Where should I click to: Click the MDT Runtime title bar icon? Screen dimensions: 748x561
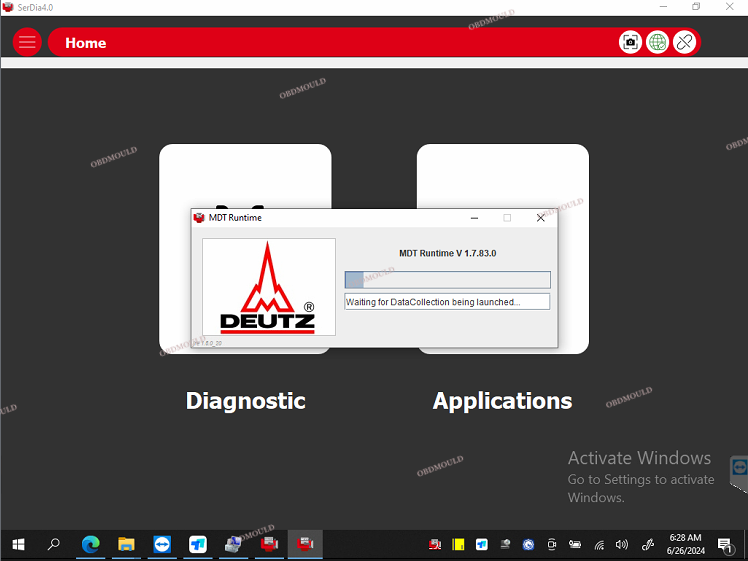tap(199, 218)
